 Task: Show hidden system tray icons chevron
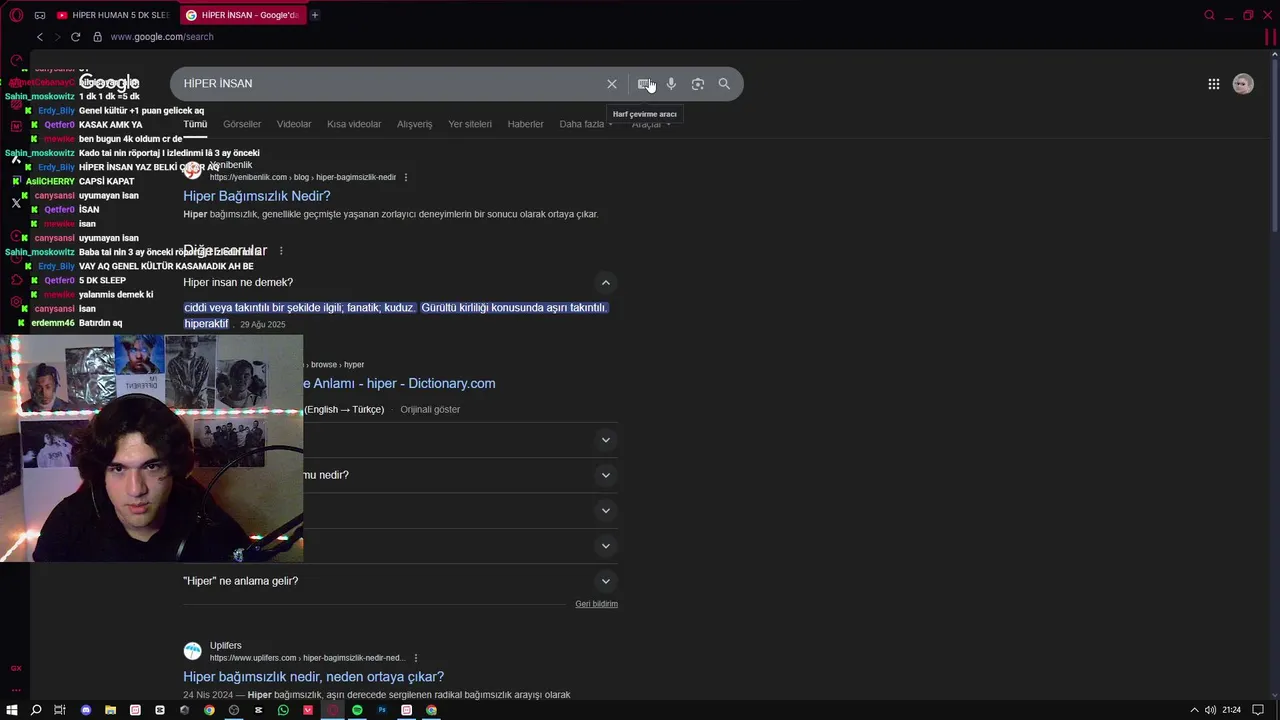(x=1194, y=710)
